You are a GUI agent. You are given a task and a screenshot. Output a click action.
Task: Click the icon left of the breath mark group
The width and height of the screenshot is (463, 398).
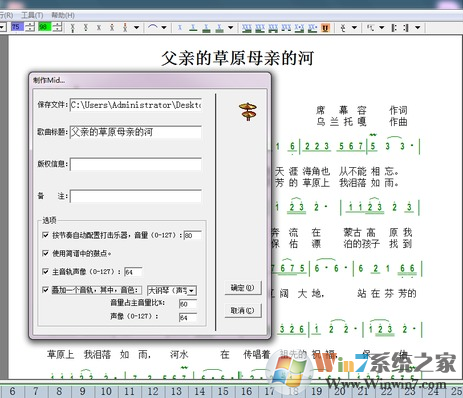(x=343, y=28)
